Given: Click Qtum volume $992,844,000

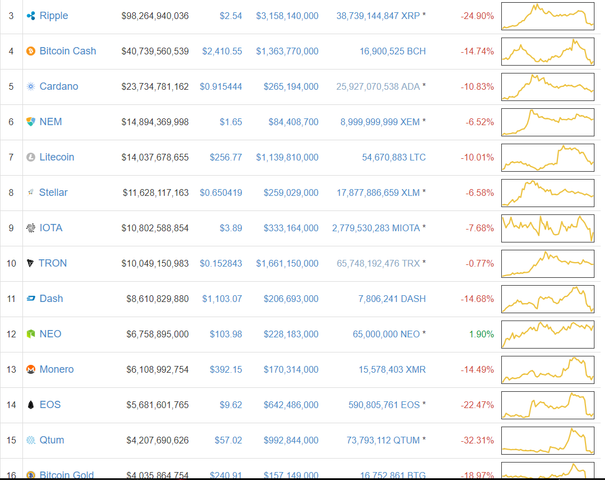Looking at the screenshot, I should [x=291, y=440].
